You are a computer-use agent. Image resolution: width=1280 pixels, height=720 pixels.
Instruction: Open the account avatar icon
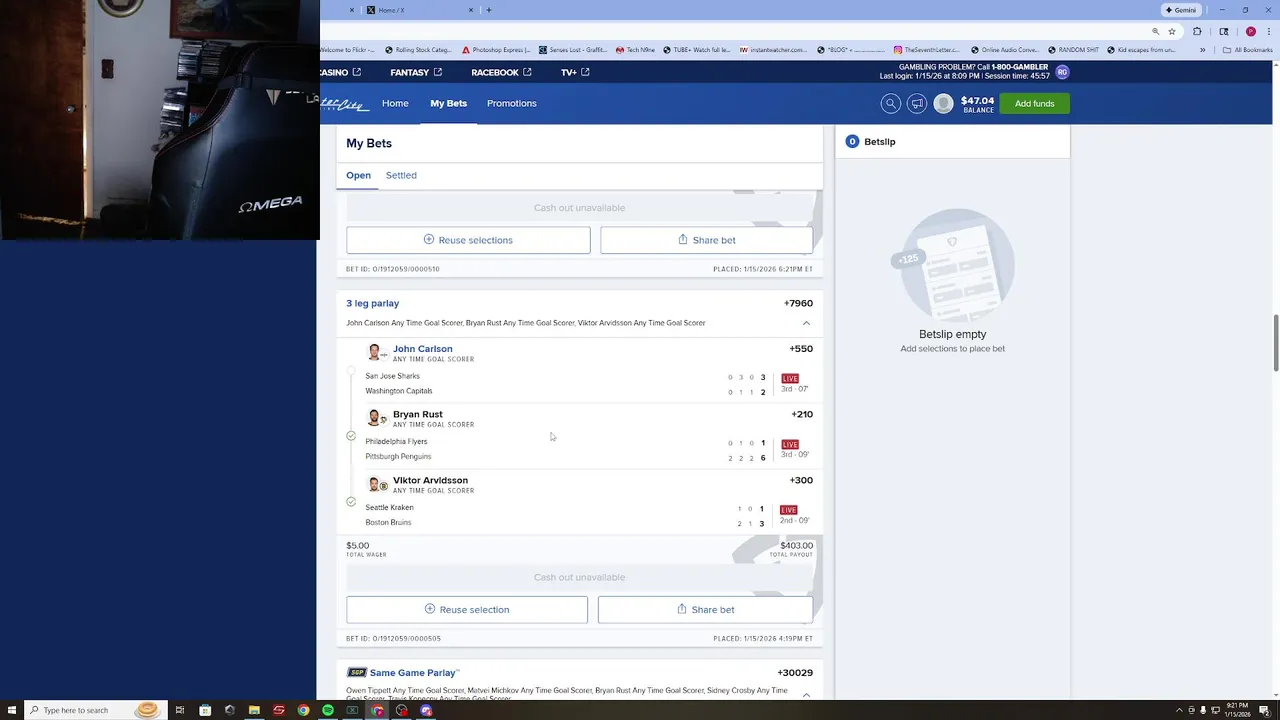tap(943, 103)
